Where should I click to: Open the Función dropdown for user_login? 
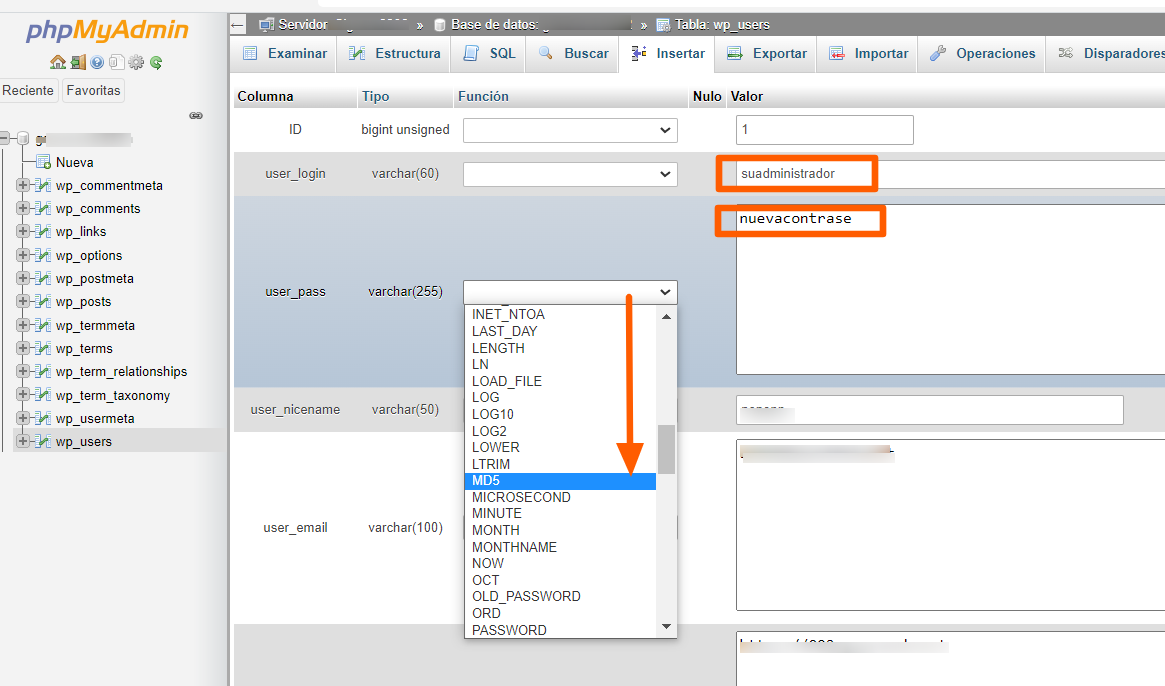(570, 174)
